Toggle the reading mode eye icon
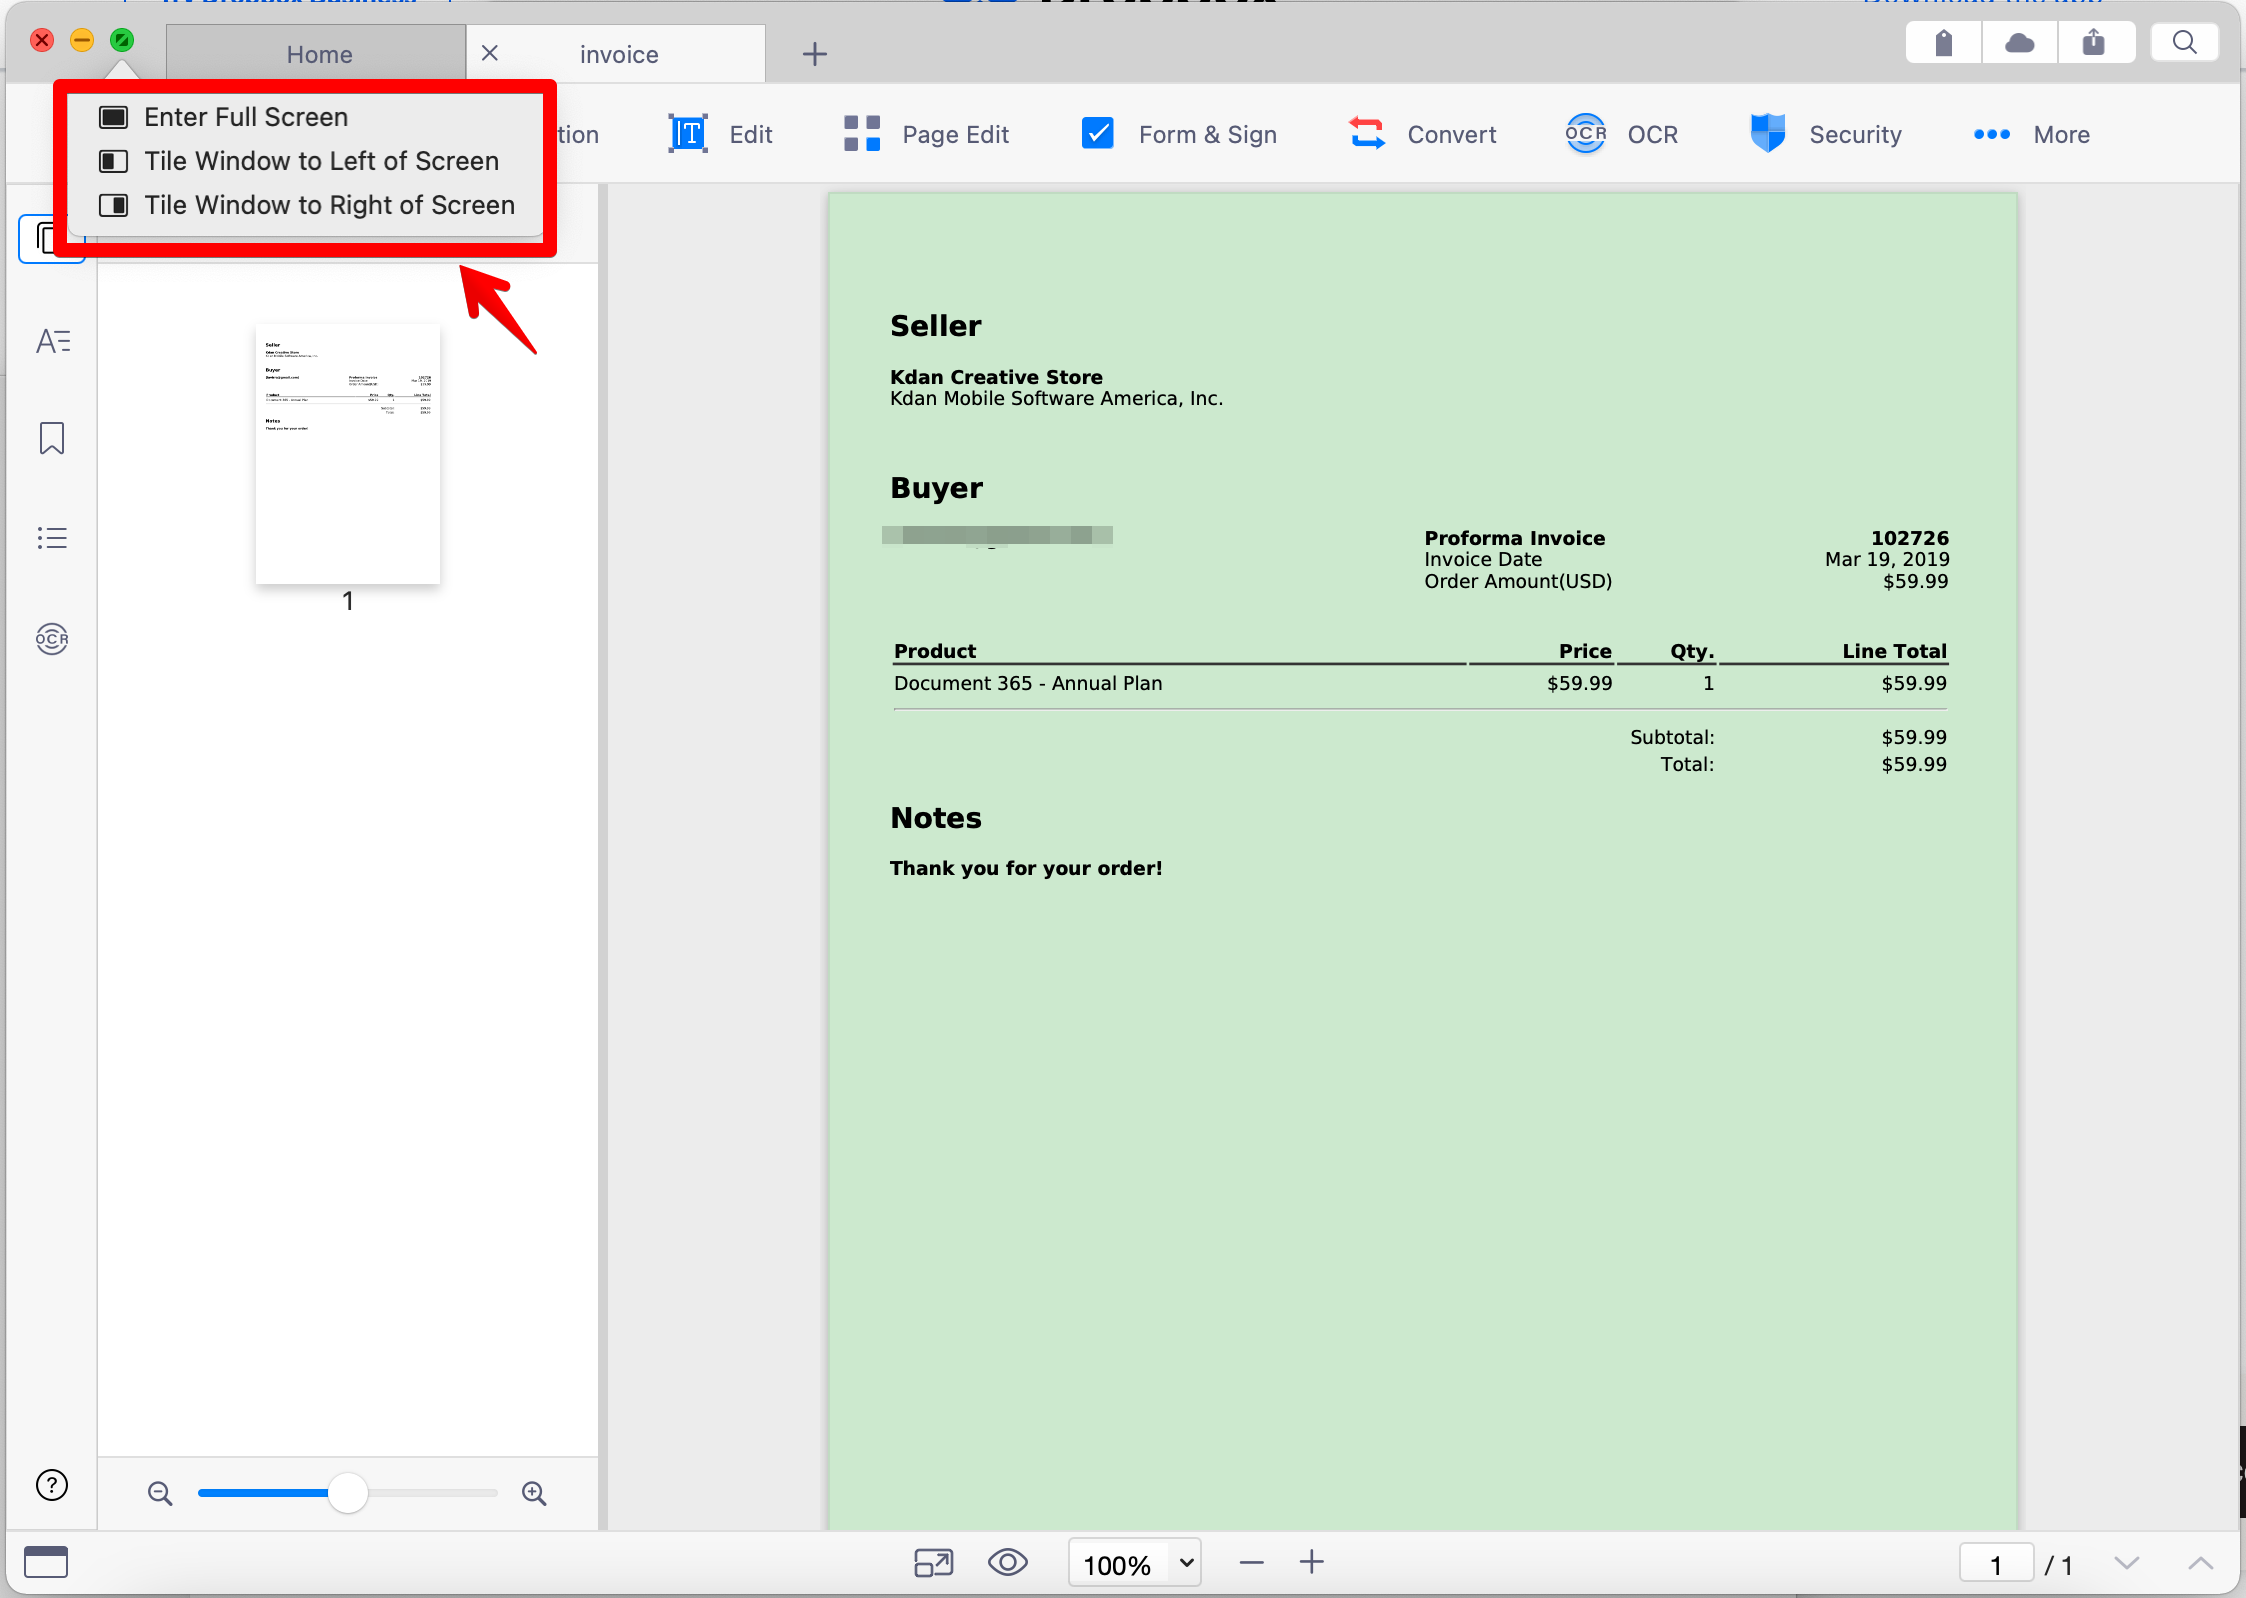 [1008, 1563]
